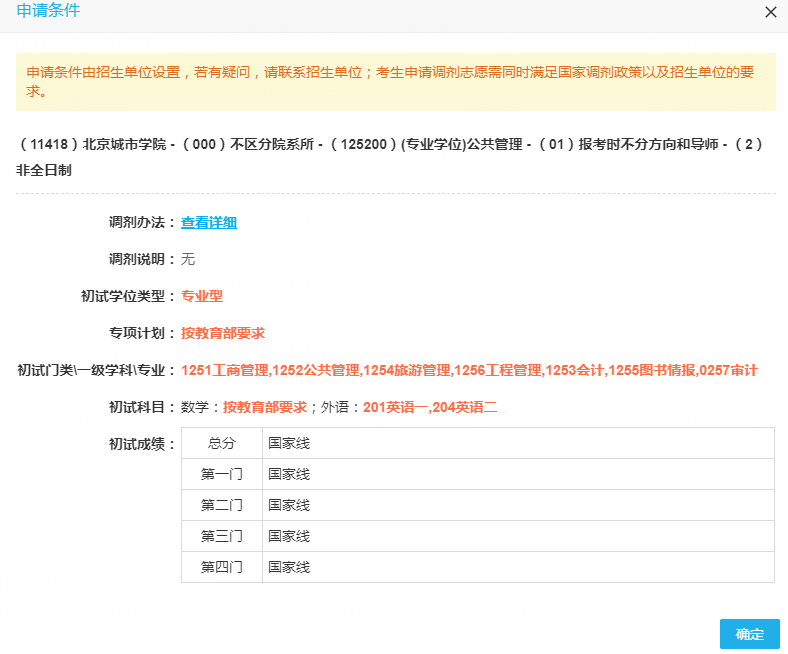Click the 非全日制 text in the heading
The width and height of the screenshot is (788, 654).
(44, 170)
